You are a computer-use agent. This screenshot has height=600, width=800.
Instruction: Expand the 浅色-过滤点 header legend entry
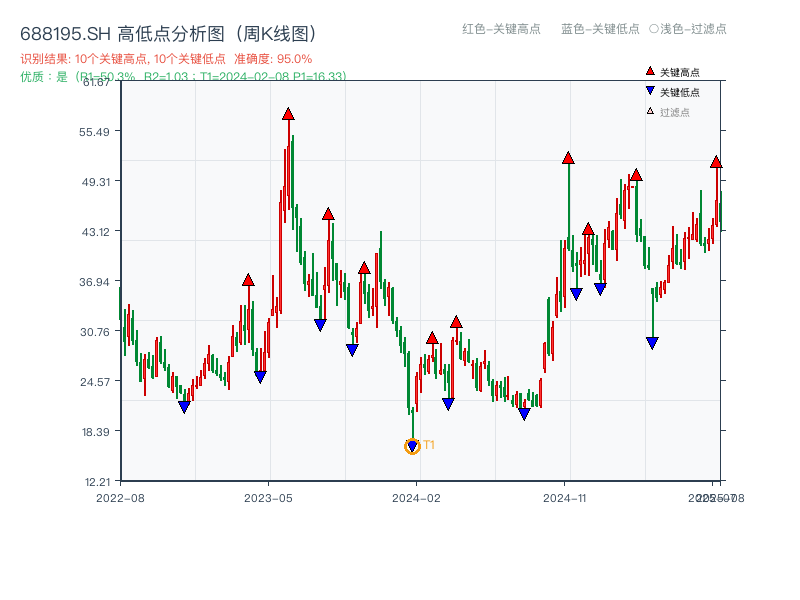click(x=690, y=30)
